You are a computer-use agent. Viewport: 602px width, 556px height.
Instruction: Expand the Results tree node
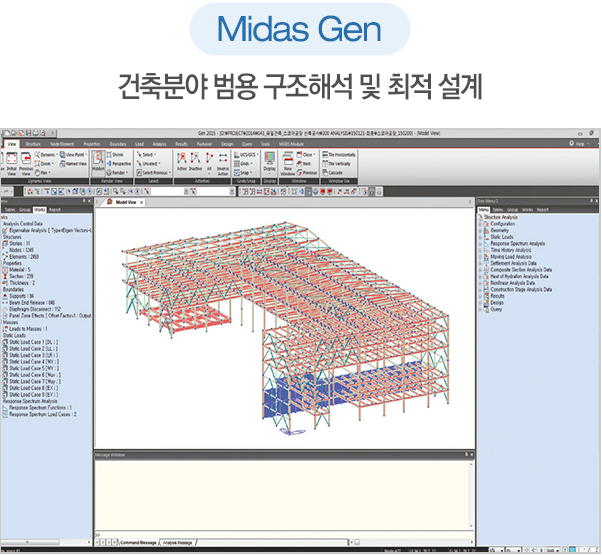pos(480,296)
